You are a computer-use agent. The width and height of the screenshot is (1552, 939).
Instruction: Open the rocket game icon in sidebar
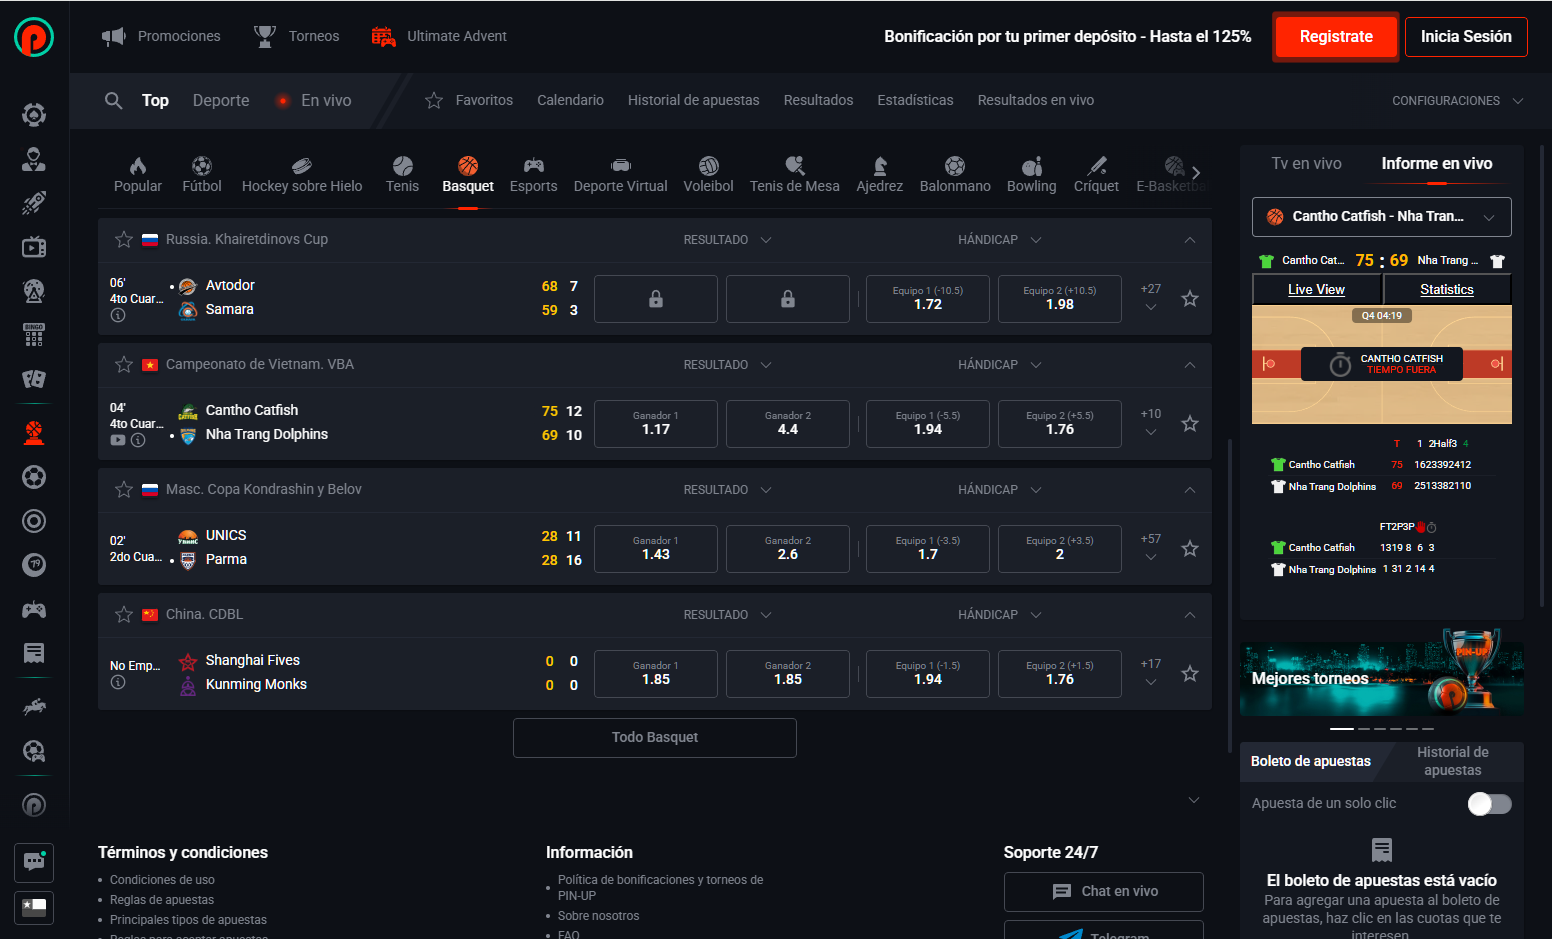pyautogui.click(x=34, y=203)
